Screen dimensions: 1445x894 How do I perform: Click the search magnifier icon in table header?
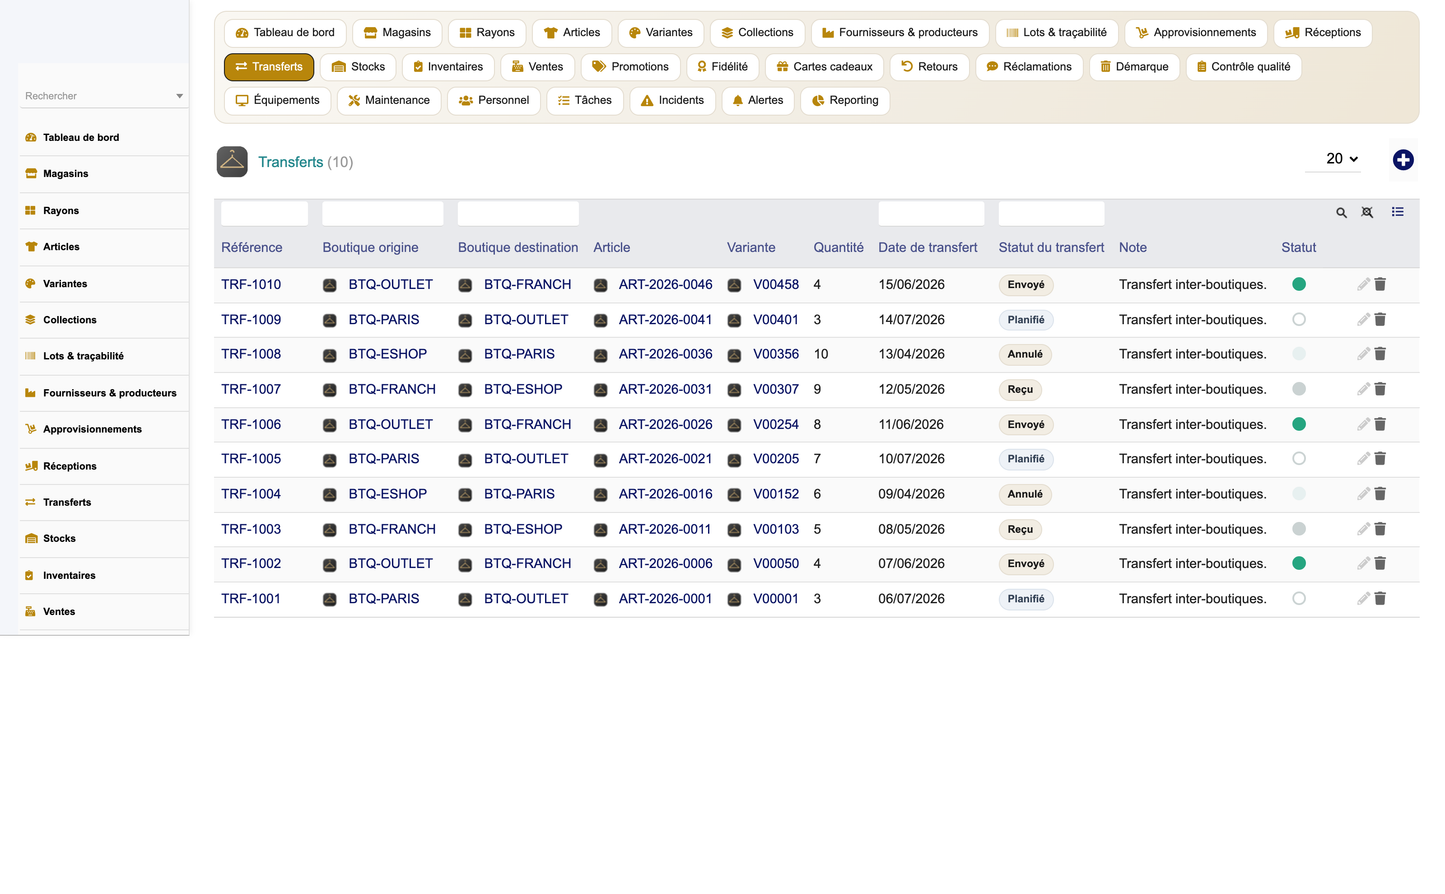(x=1341, y=213)
